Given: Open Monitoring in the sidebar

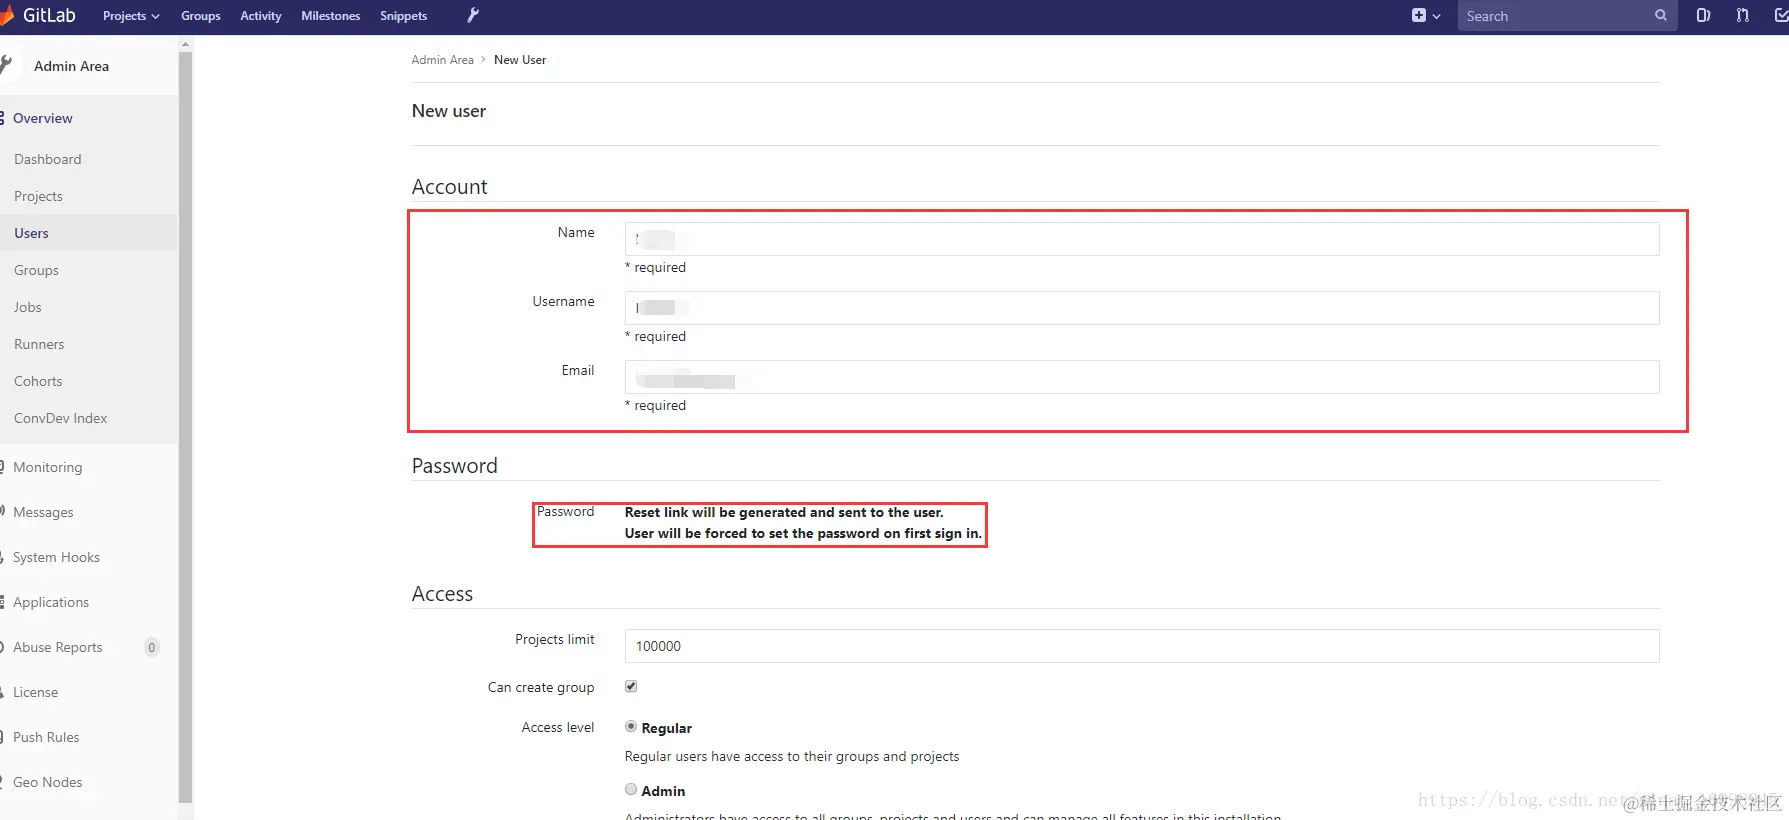Looking at the screenshot, I should pyautogui.click(x=47, y=467).
